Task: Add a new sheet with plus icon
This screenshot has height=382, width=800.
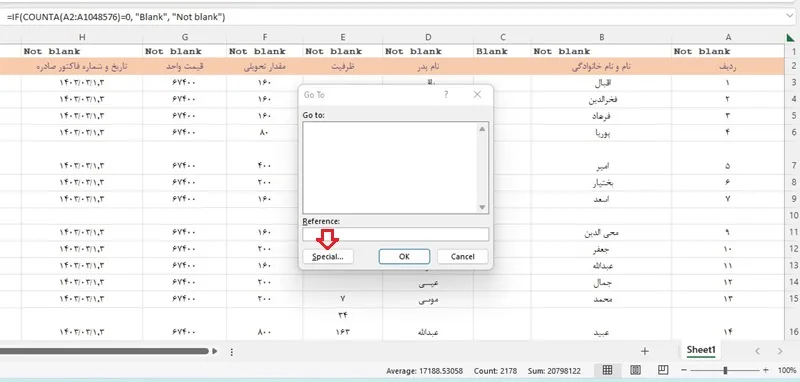Action: pos(645,351)
